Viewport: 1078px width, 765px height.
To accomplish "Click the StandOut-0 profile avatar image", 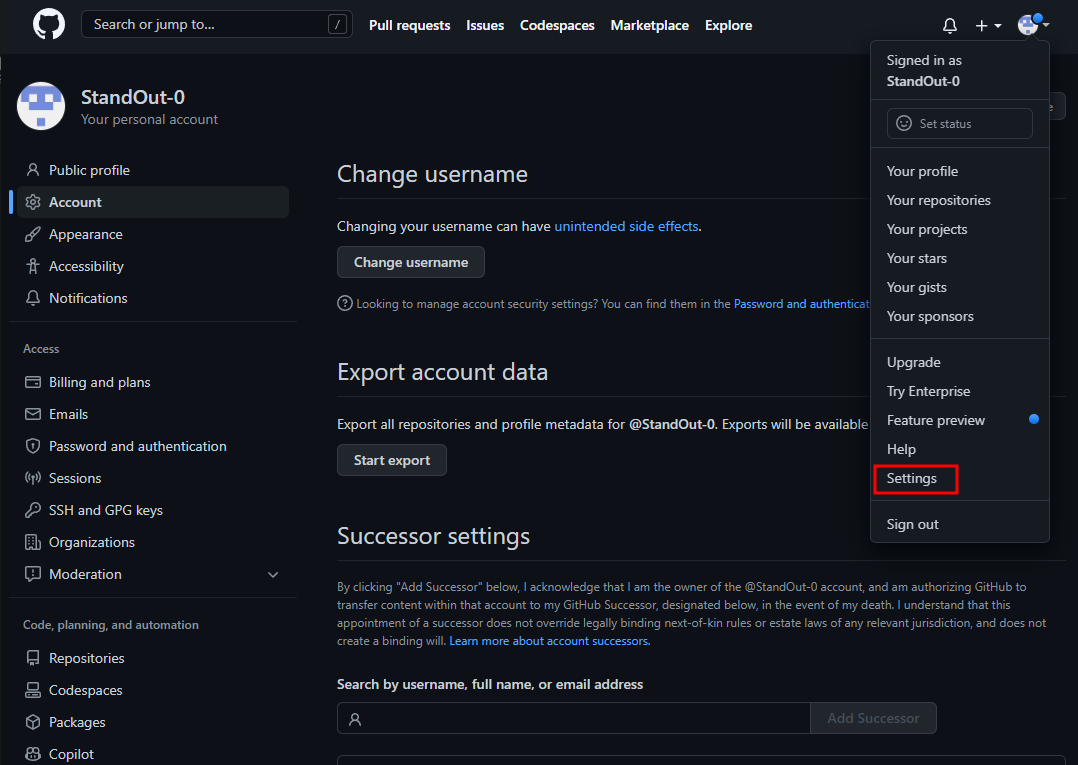I will coord(41,106).
